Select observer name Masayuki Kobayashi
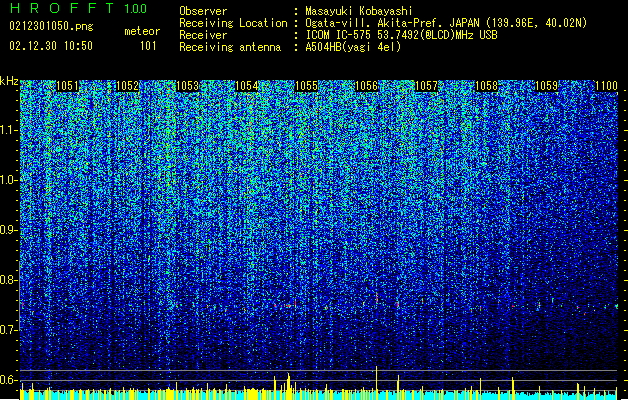Viewport: 629px width, 400px height. tap(359, 11)
